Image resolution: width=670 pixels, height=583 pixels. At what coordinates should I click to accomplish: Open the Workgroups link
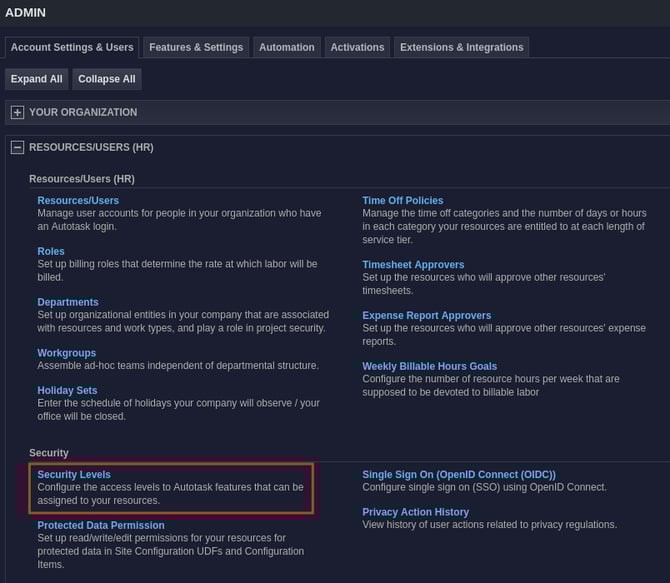click(67, 354)
